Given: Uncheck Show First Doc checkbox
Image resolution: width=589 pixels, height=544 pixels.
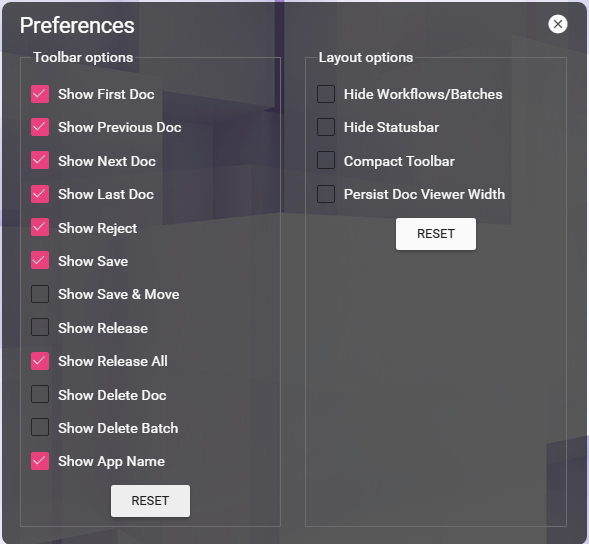Looking at the screenshot, I should tap(40, 94).
